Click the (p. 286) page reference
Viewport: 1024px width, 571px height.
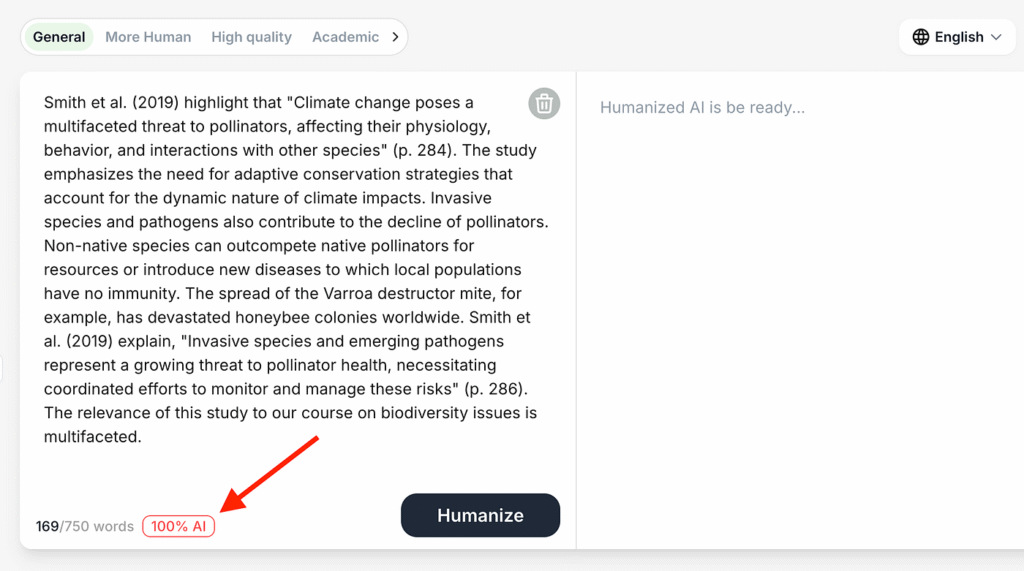[496, 389]
